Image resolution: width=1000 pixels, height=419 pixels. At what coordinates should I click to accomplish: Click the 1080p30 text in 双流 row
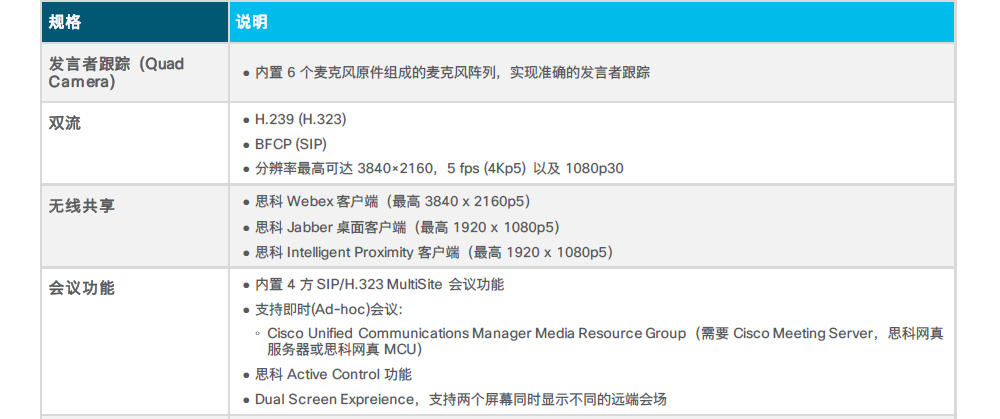click(594, 168)
